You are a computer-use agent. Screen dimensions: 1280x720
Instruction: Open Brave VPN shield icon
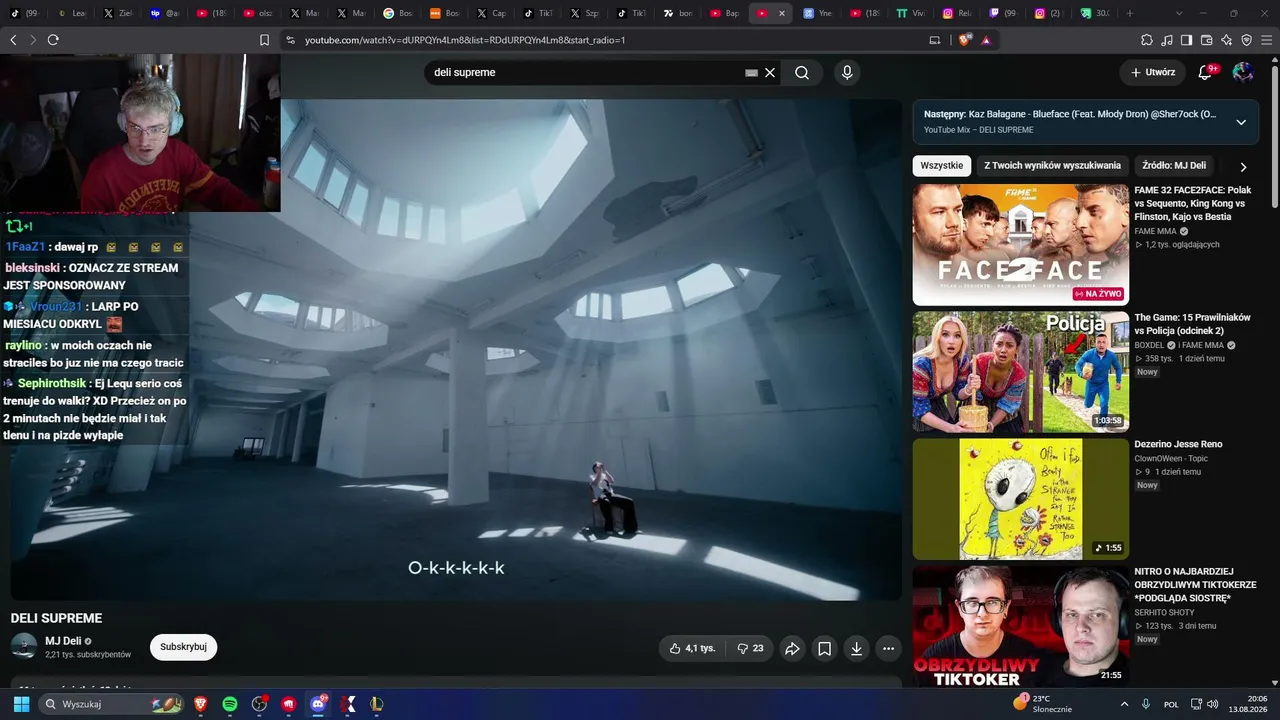click(1247, 40)
